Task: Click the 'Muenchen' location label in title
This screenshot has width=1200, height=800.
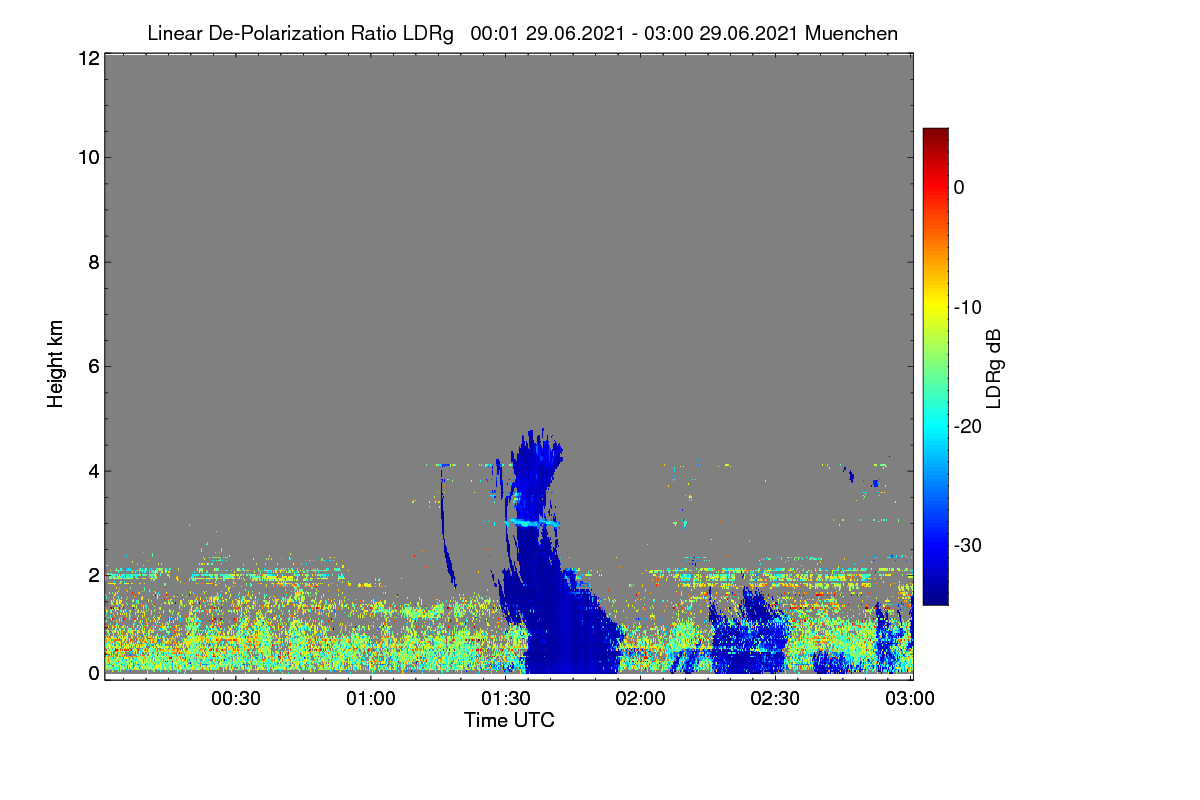Action: [851, 34]
